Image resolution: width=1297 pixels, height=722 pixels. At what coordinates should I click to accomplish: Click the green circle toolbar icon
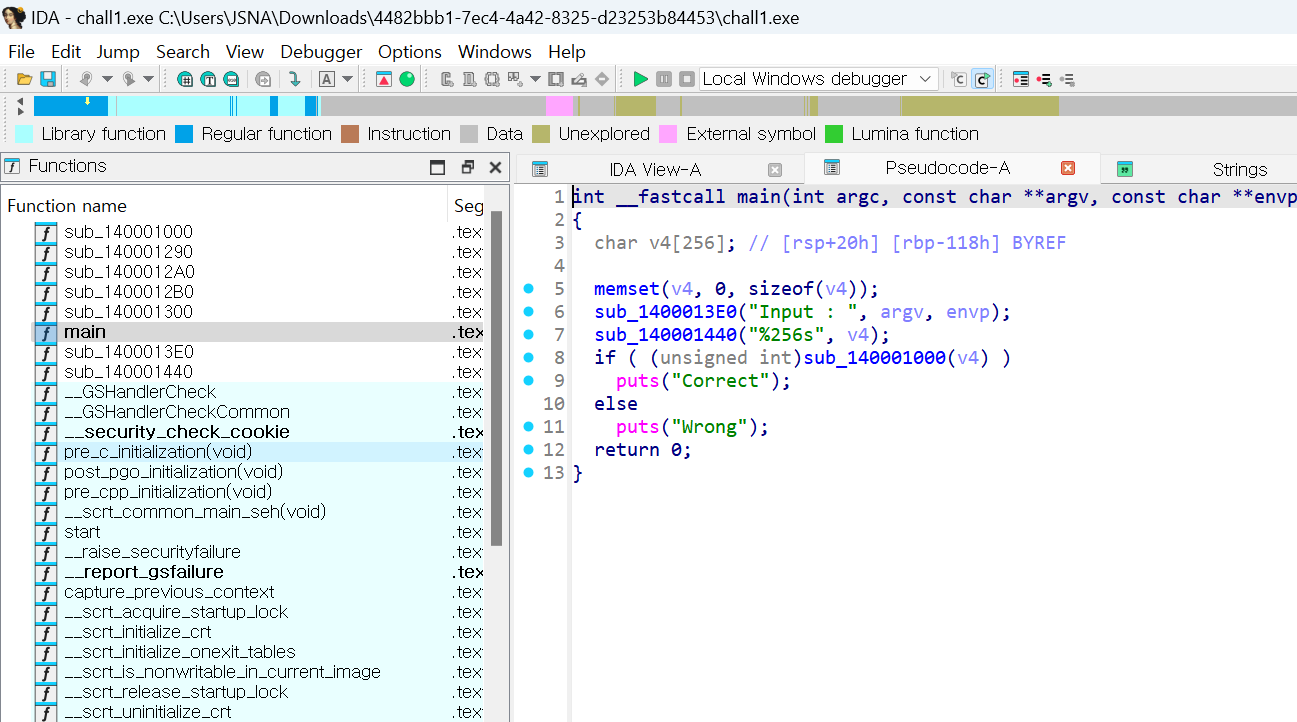click(407, 79)
